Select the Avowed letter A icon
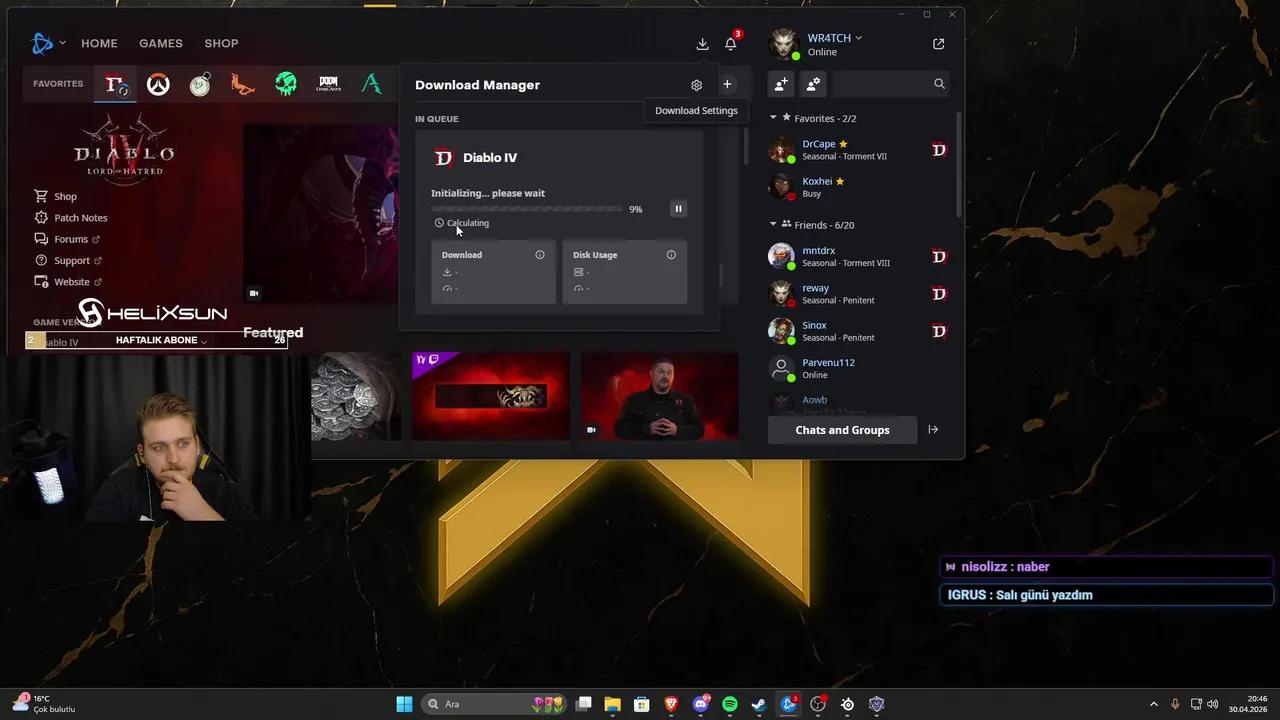1280x720 pixels. [x=371, y=85]
